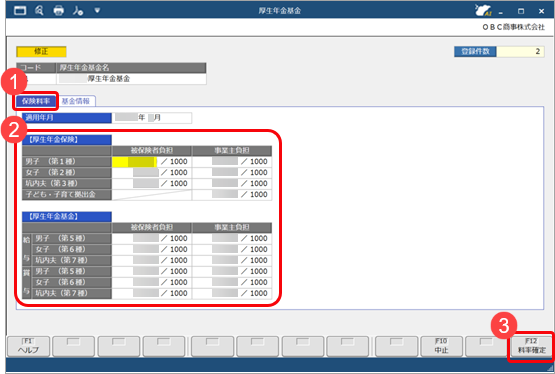Screen dimensions: 555x374
Task: Click the 登録件数 count field
Action: coord(520,52)
